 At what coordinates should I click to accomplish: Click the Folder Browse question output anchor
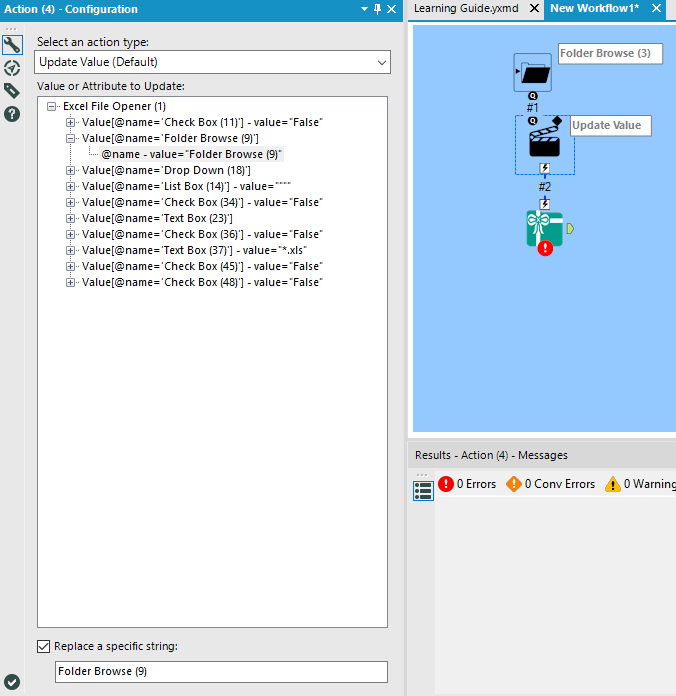(x=533, y=96)
